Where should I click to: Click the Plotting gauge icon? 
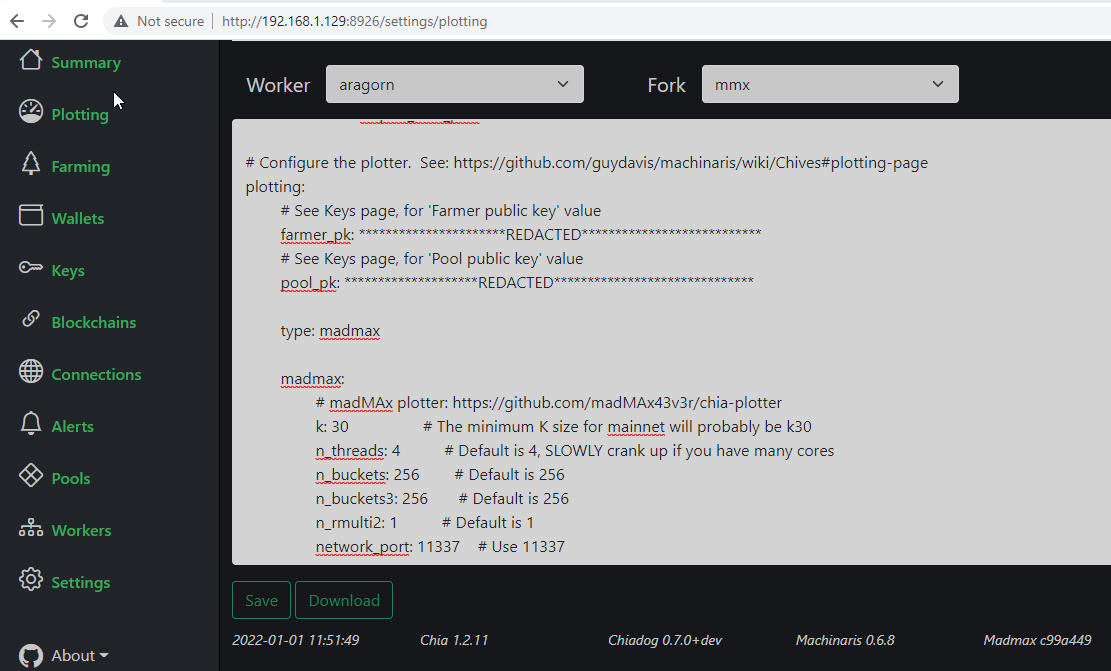[30, 111]
